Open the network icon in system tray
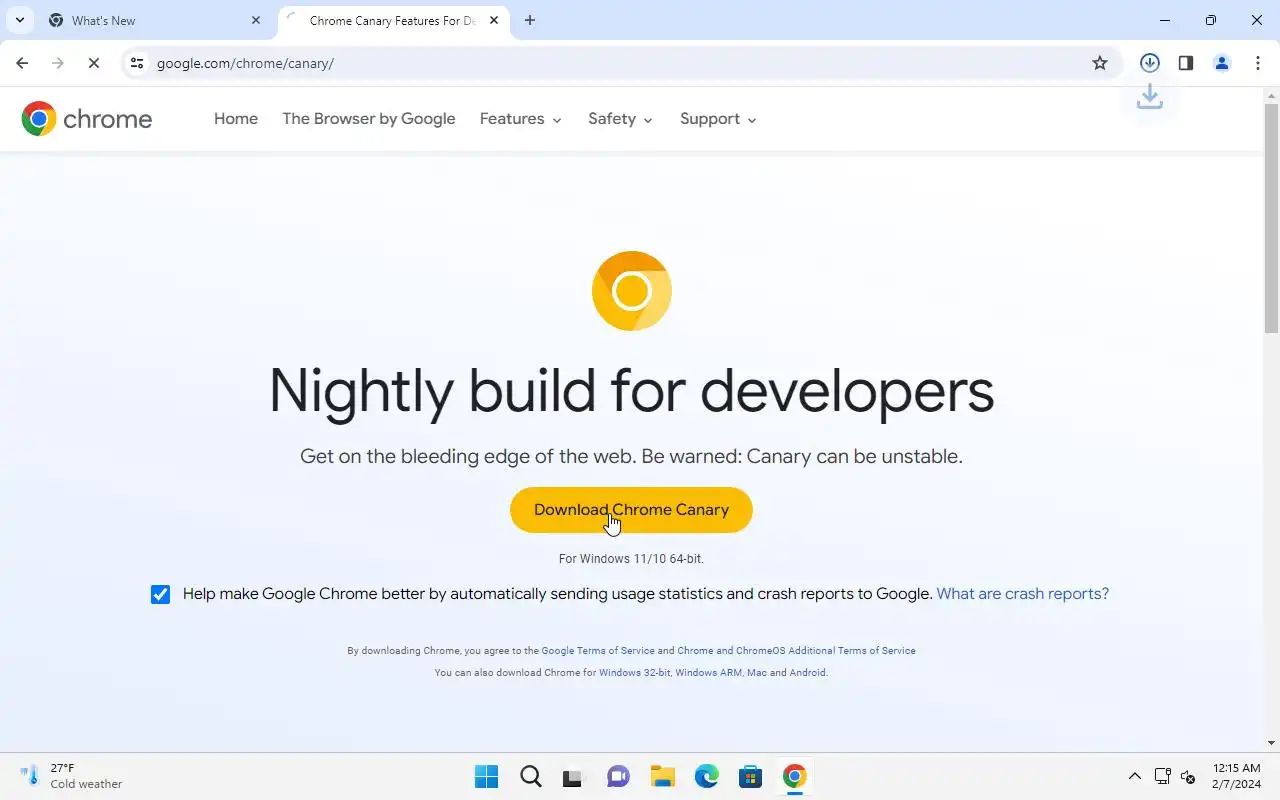 tap(1162, 776)
